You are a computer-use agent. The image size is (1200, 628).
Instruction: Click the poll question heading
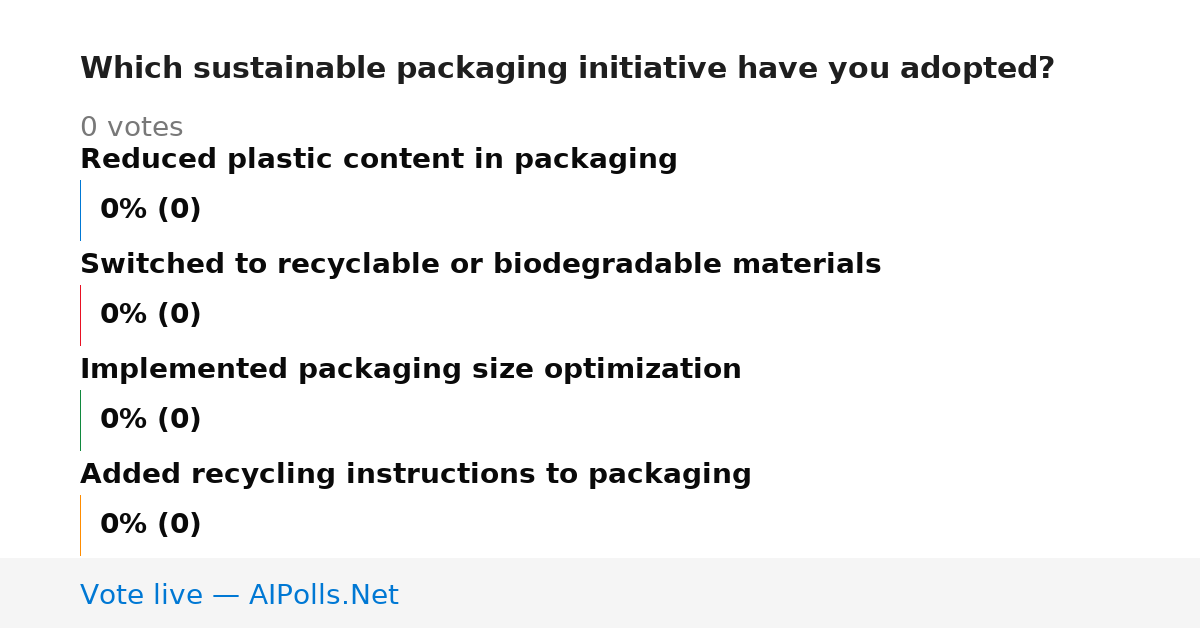[x=567, y=69]
